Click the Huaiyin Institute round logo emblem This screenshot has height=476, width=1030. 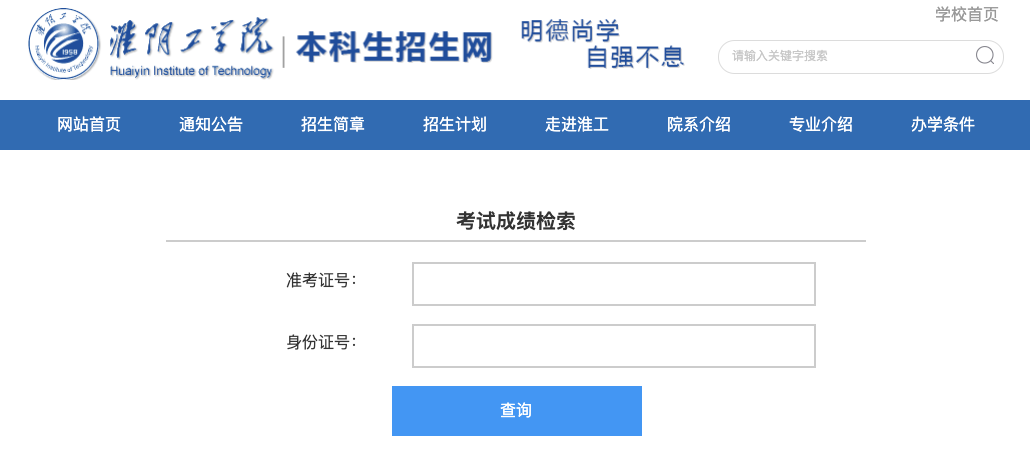[64, 44]
